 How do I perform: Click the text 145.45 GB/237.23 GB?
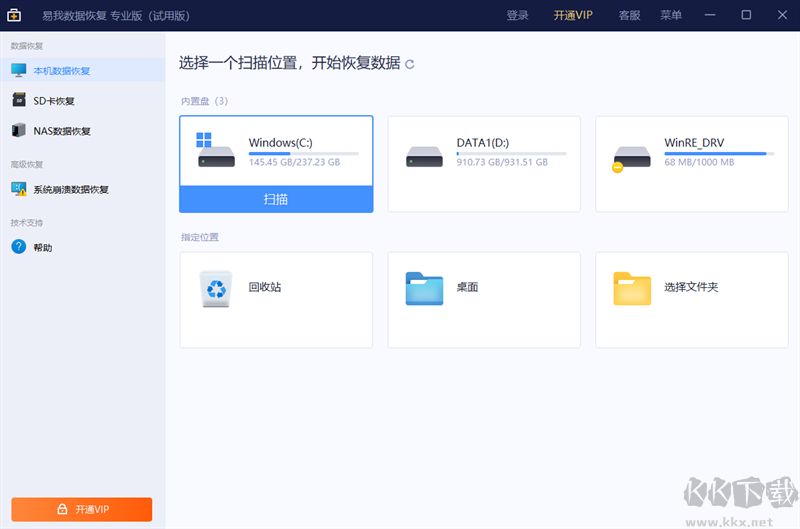tap(294, 162)
